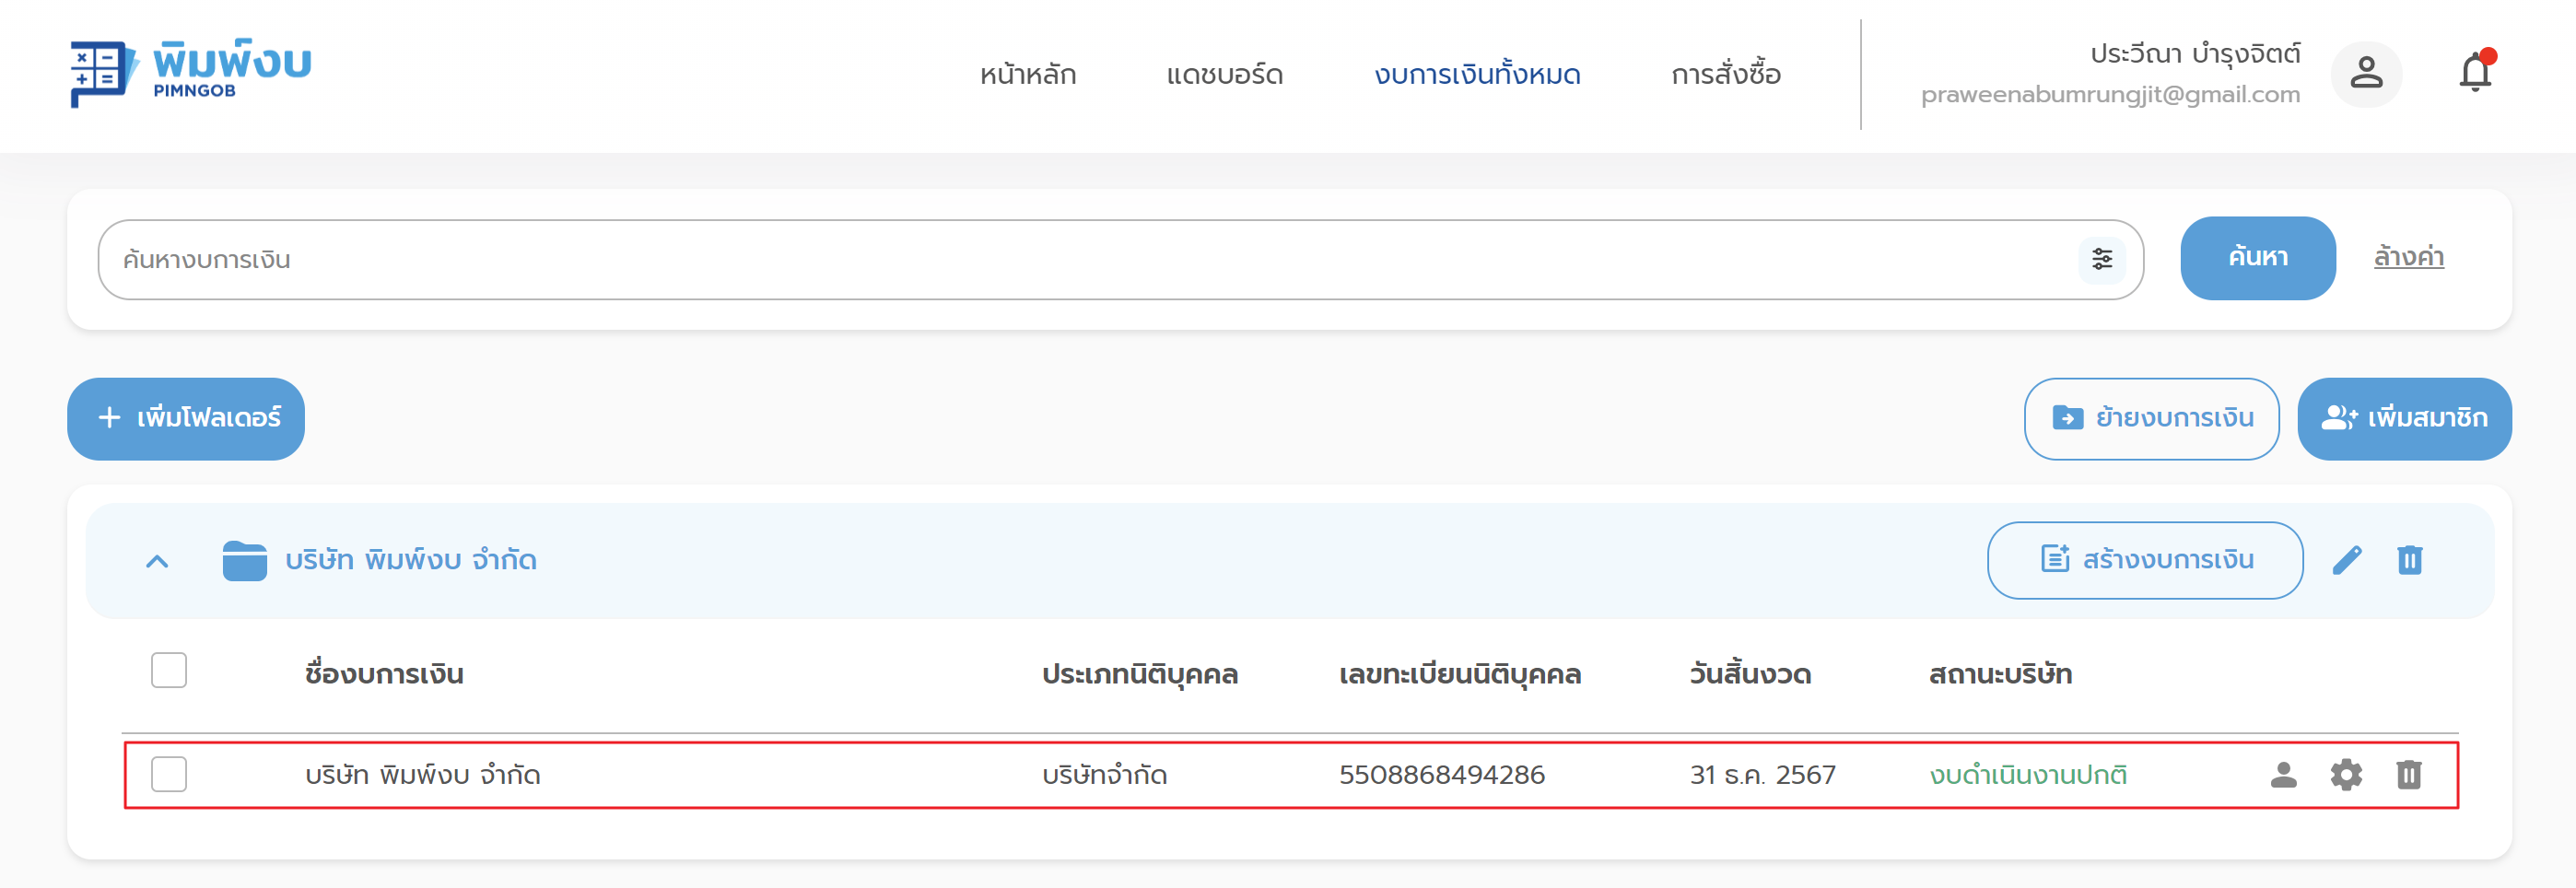2576x888 pixels.
Task: Open search filter options icon
Action: coord(2101,260)
